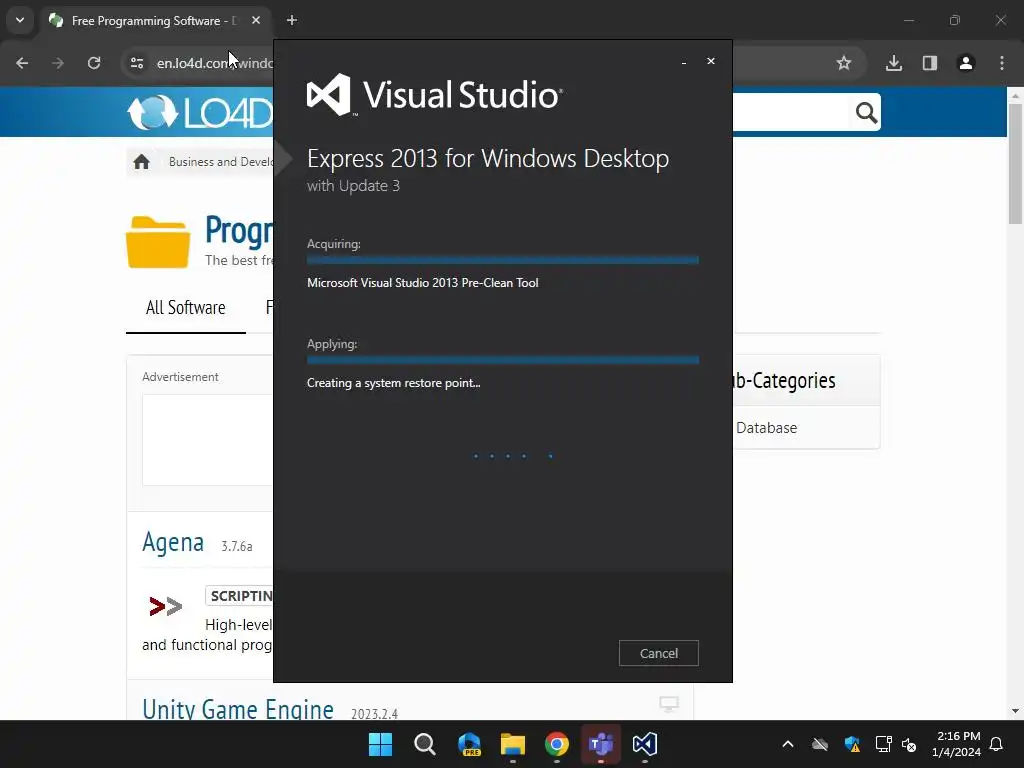The height and width of the screenshot is (768, 1024).
Task: Click the yellow folder category icon
Action: point(158,242)
